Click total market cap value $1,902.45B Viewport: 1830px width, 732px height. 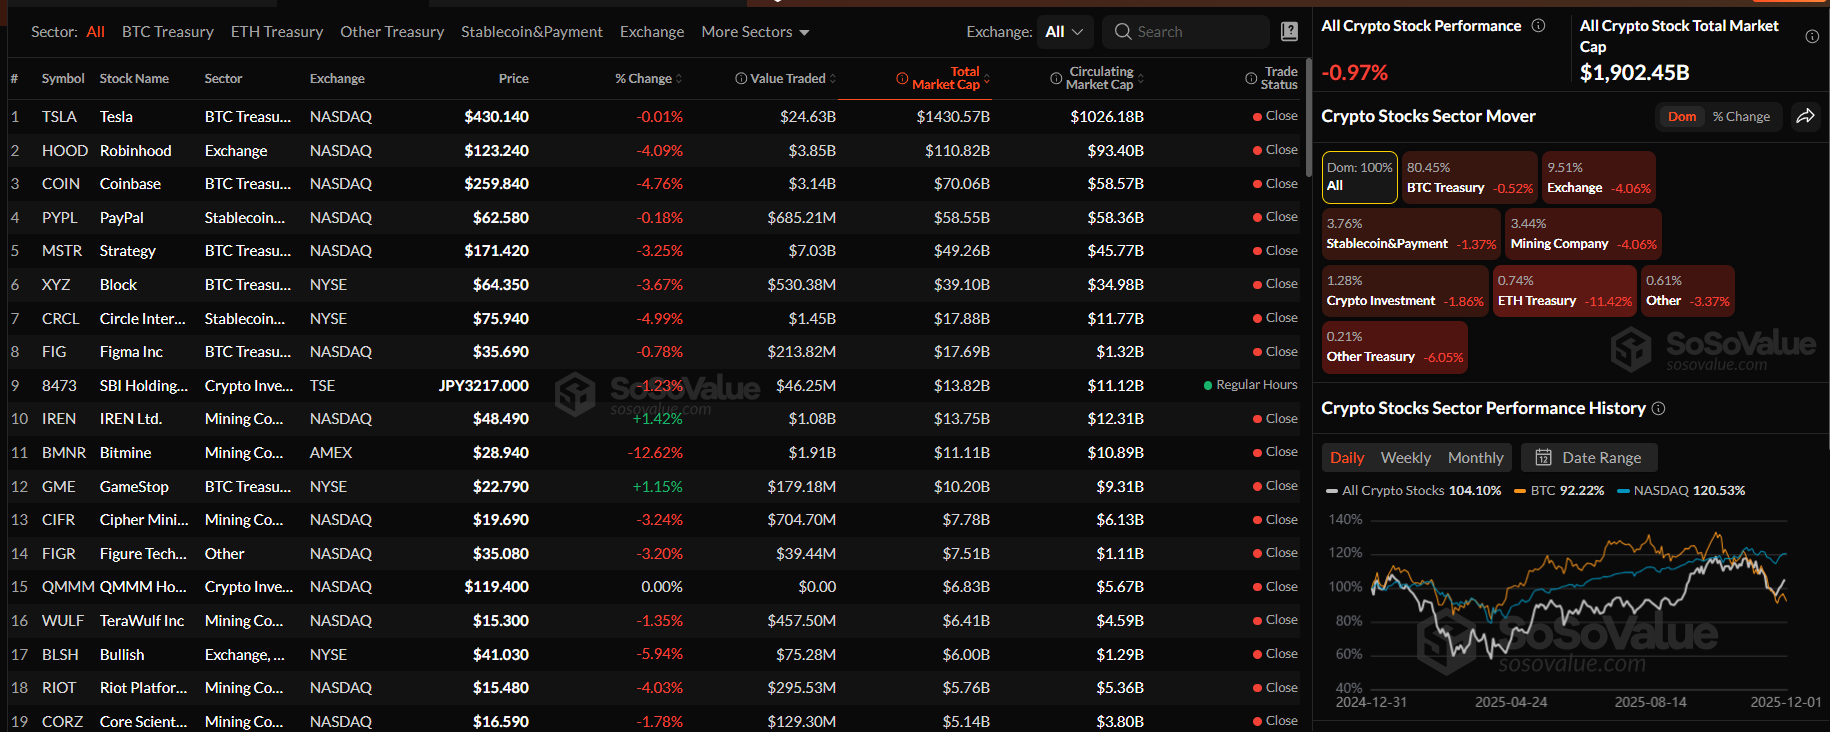[x=1634, y=72]
